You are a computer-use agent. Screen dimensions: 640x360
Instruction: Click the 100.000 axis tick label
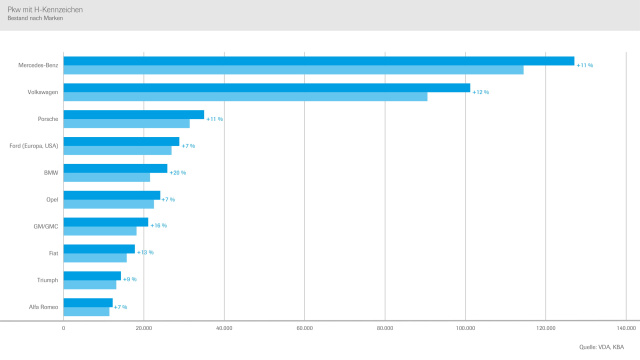(x=465, y=328)
